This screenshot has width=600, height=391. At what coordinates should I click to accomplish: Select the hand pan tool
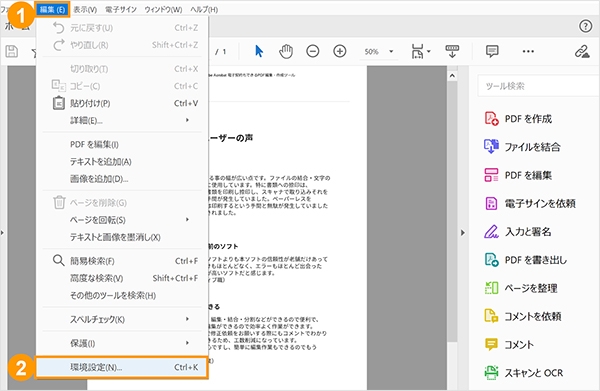pos(286,51)
